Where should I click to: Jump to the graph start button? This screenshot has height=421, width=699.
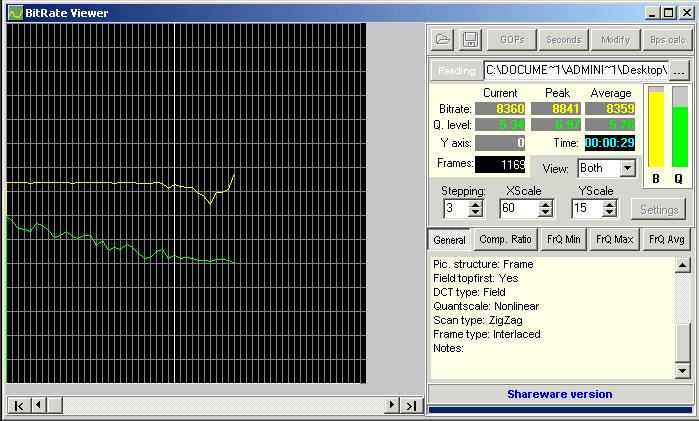(x=19, y=405)
